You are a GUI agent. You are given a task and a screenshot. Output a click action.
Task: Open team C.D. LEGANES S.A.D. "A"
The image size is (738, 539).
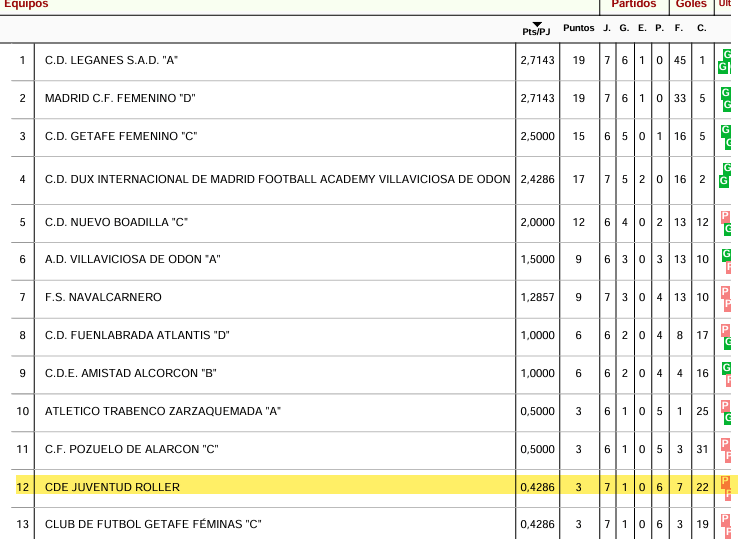(111, 60)
